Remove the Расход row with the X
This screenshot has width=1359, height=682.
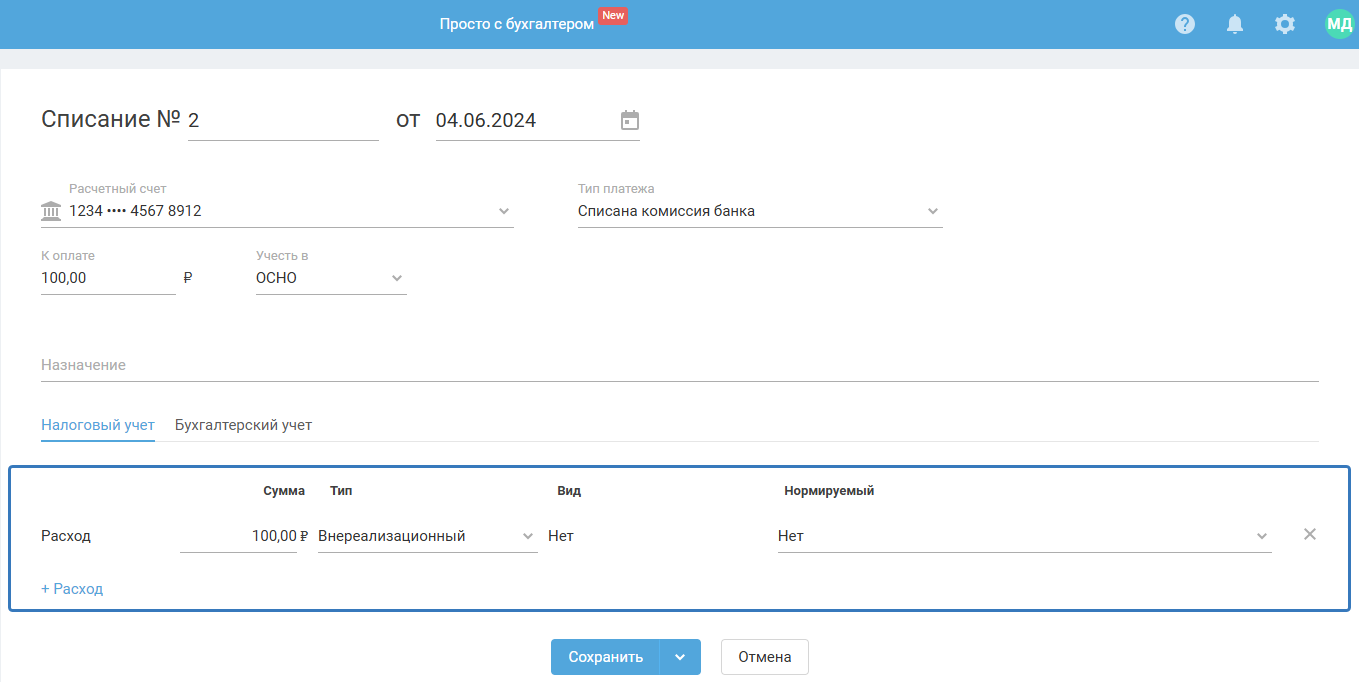[1310, 534]
